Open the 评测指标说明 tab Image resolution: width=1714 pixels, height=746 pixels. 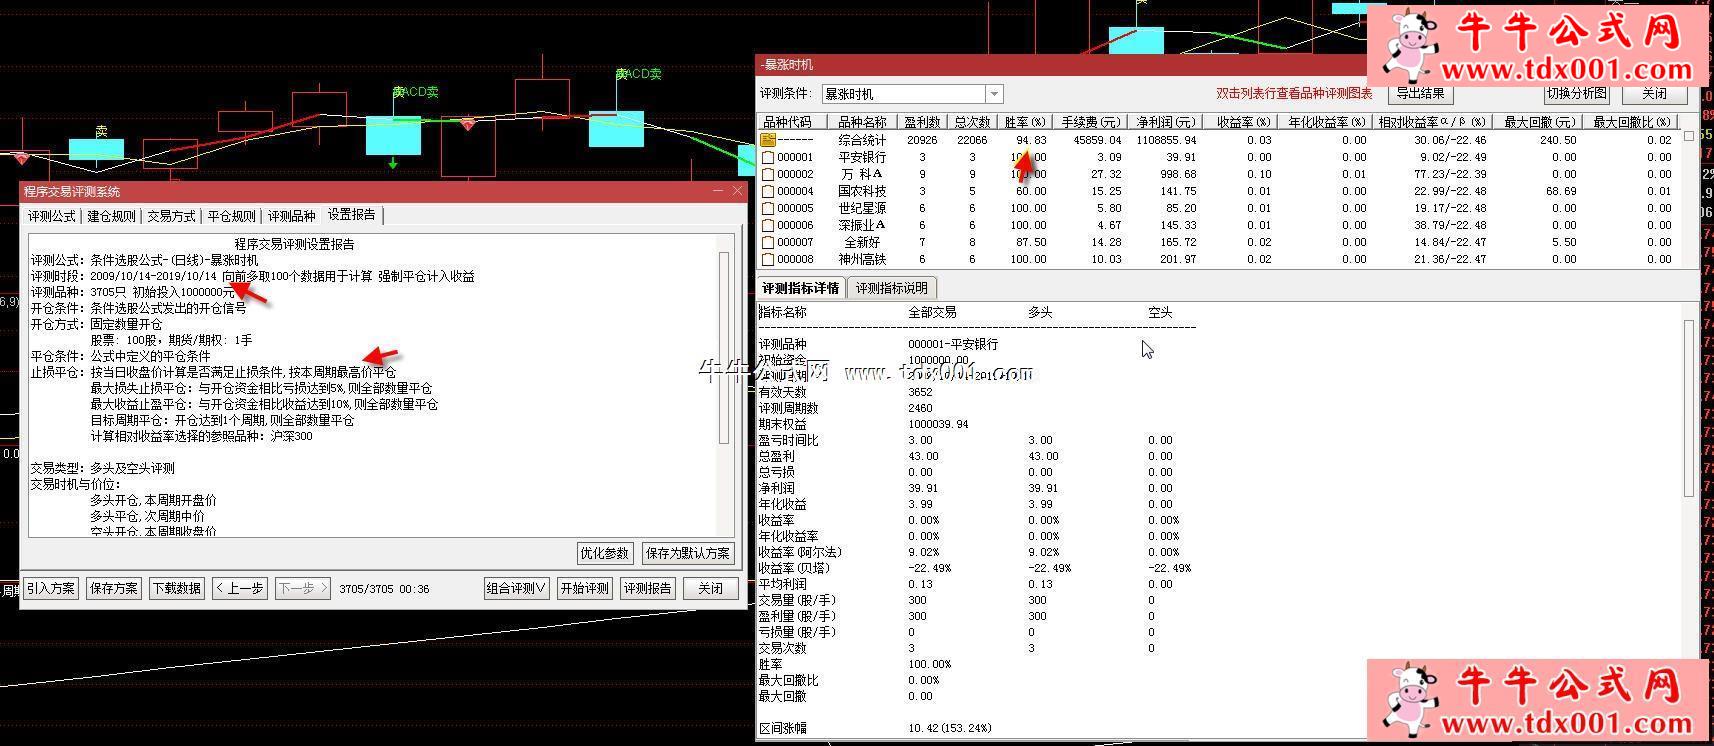(x=891, y=288)
